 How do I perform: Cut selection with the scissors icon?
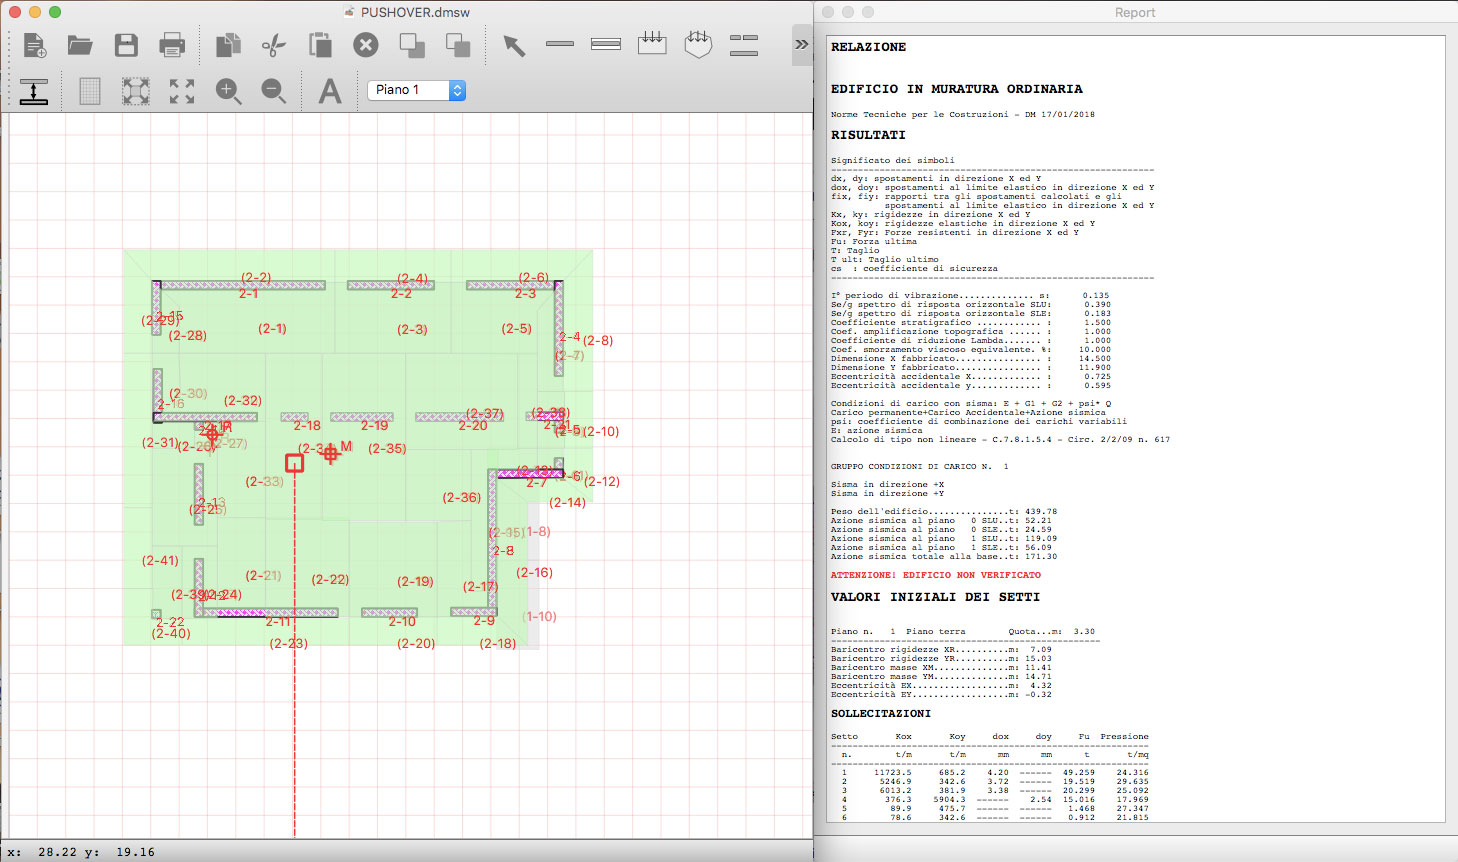point(273,45)
